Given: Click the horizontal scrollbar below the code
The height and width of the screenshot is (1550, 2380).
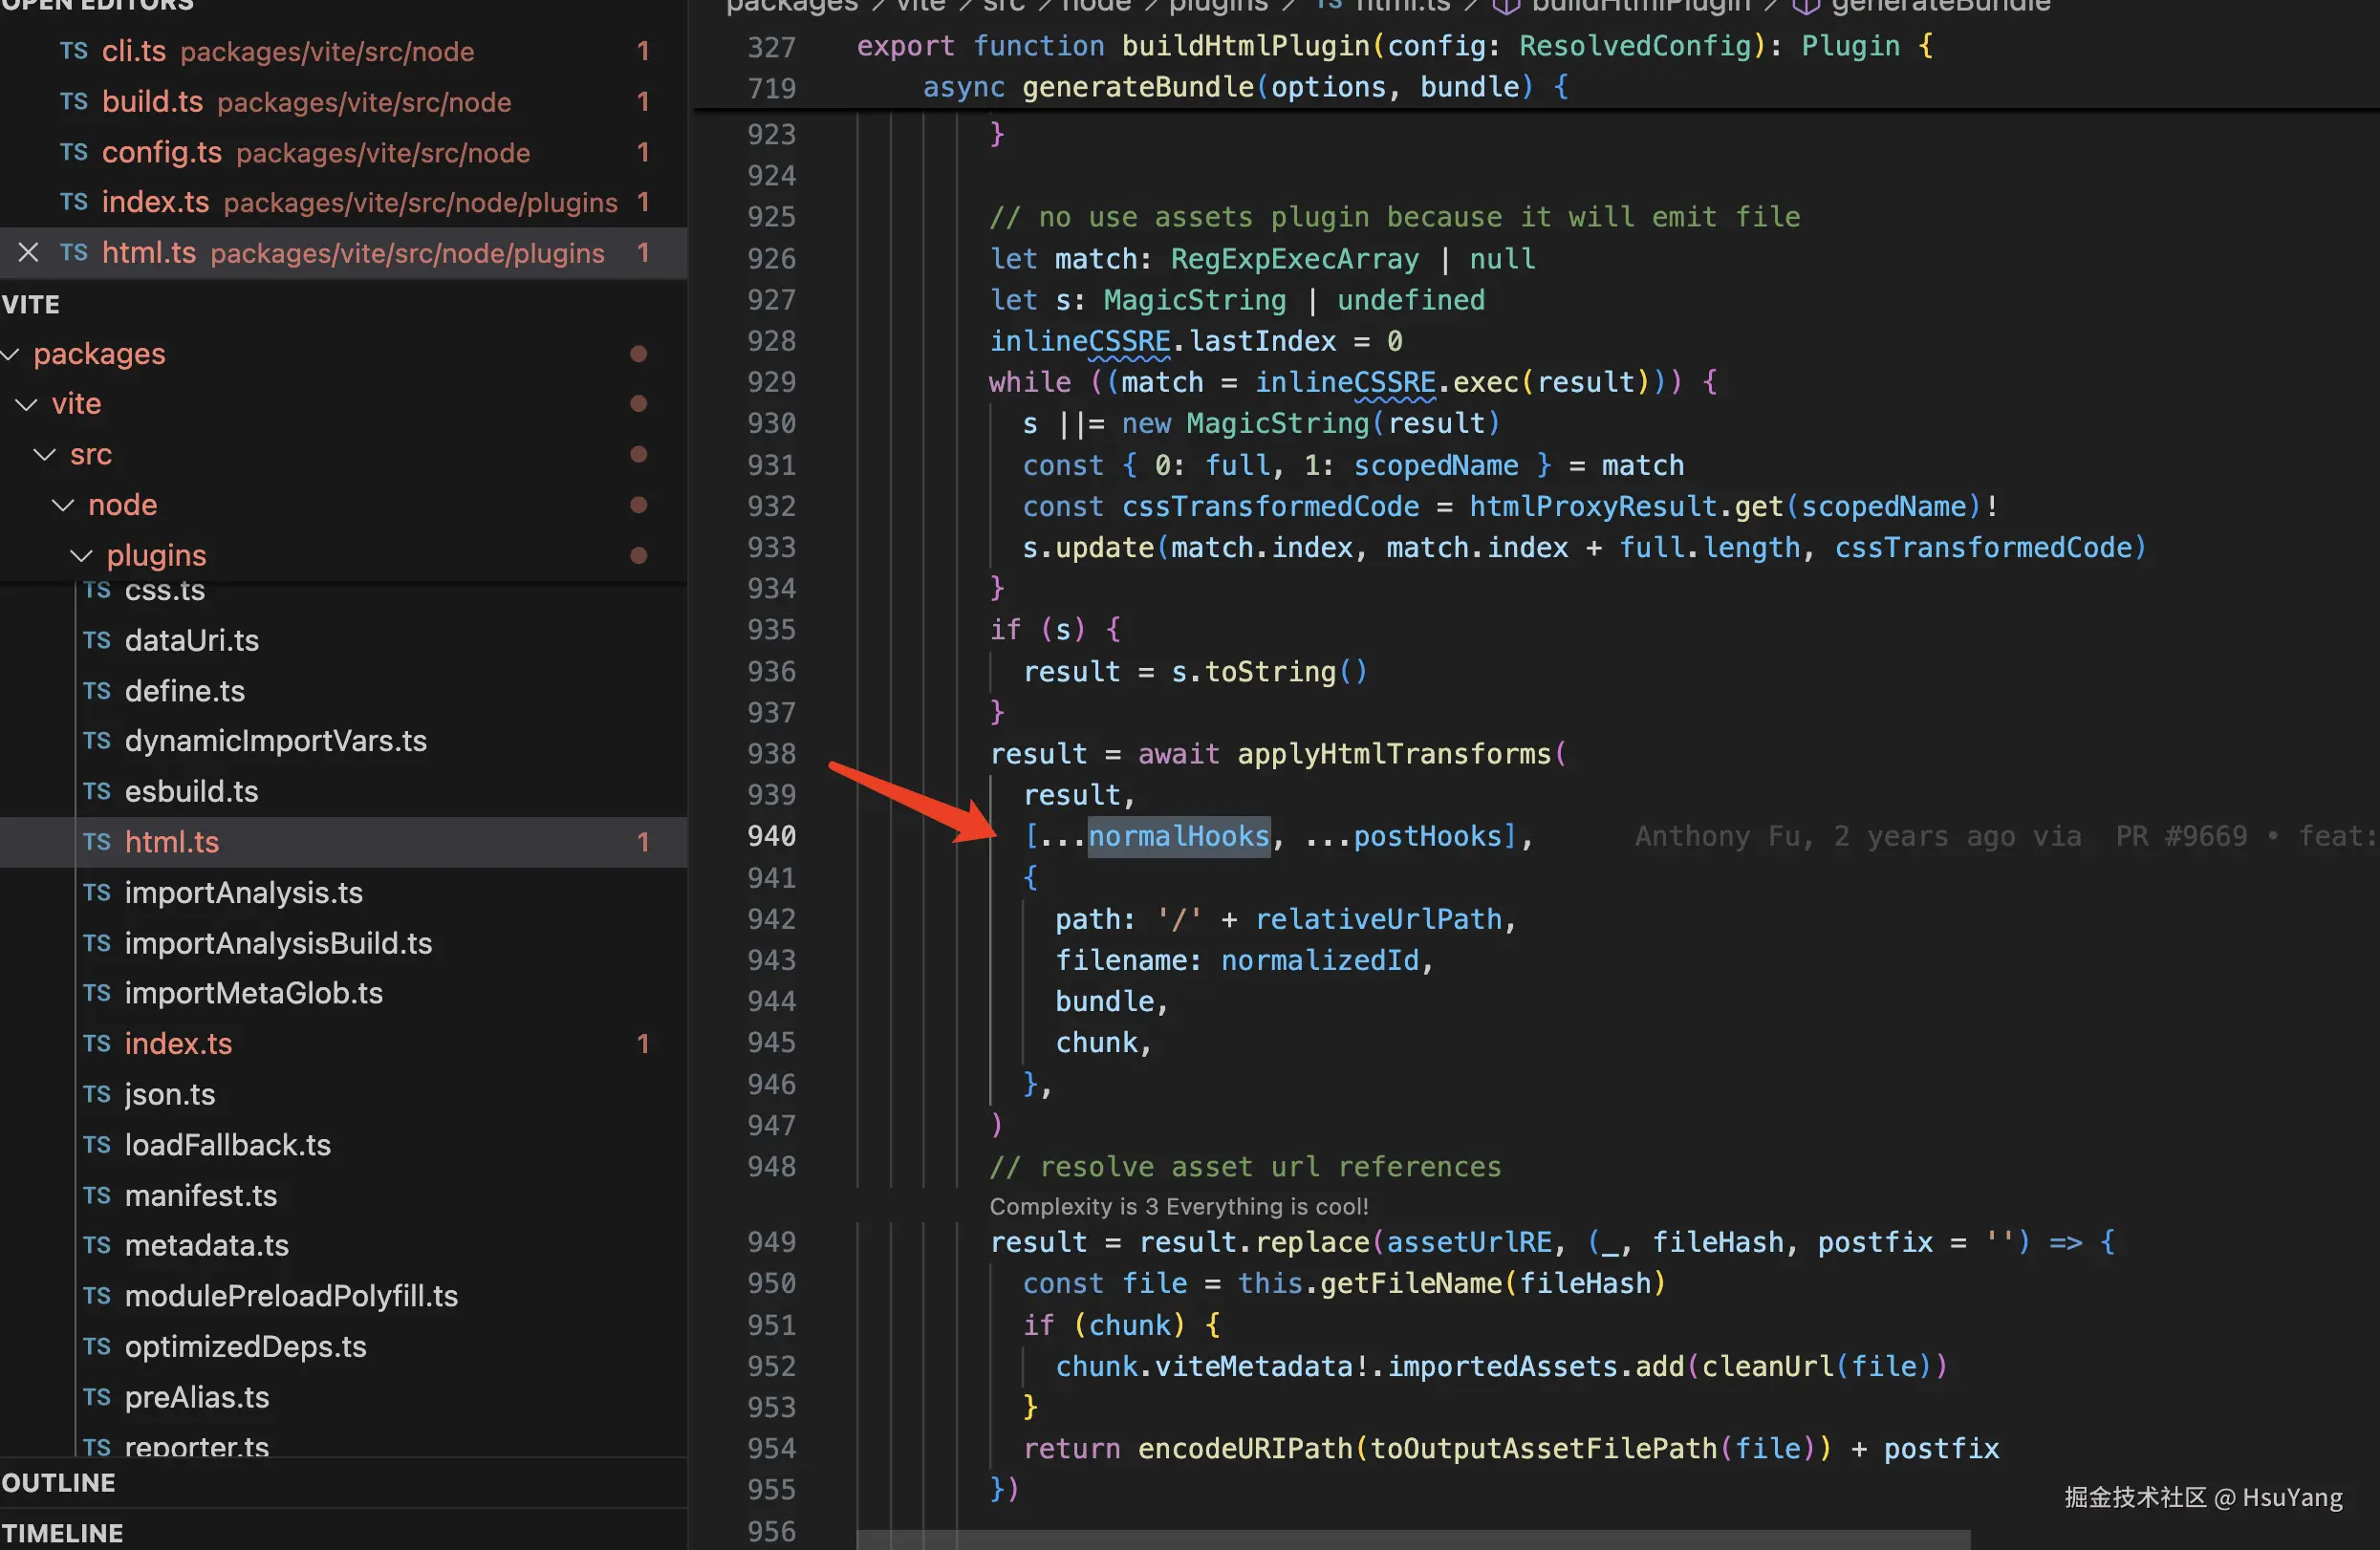Looking at the screenshot, I should (x=1412, y=1539).
